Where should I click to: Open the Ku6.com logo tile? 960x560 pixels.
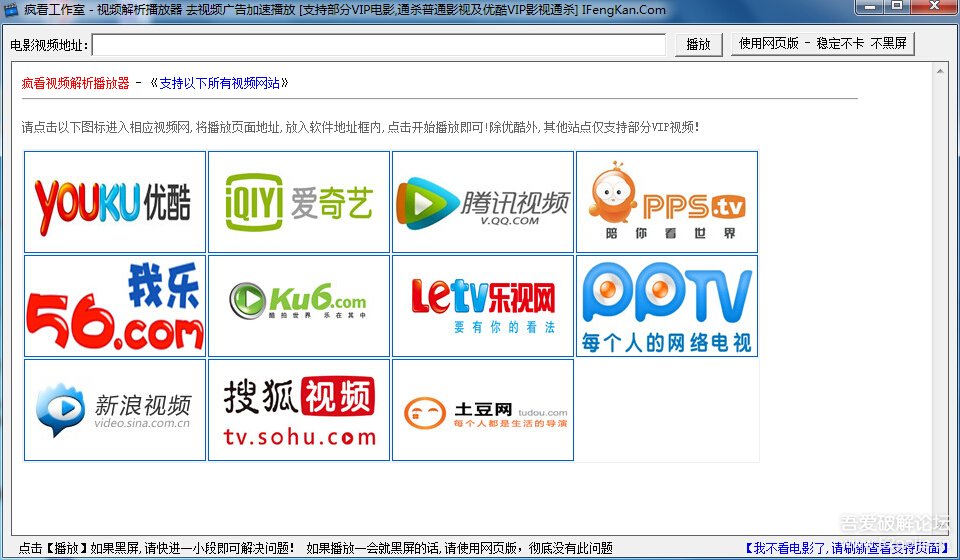(299, 306)
